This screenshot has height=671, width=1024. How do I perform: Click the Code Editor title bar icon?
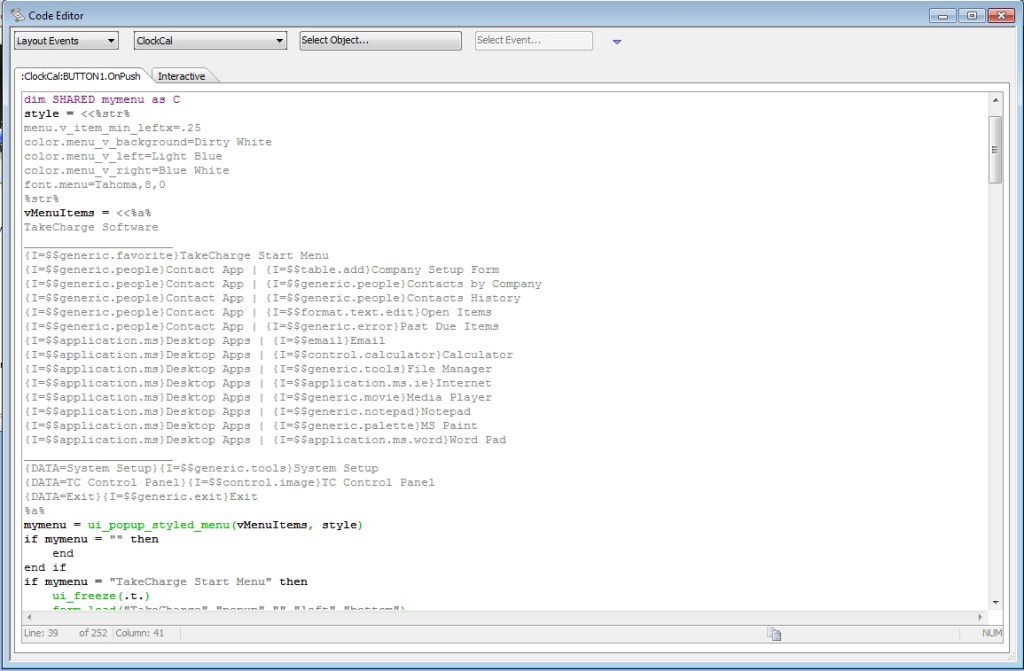(17, 15)
